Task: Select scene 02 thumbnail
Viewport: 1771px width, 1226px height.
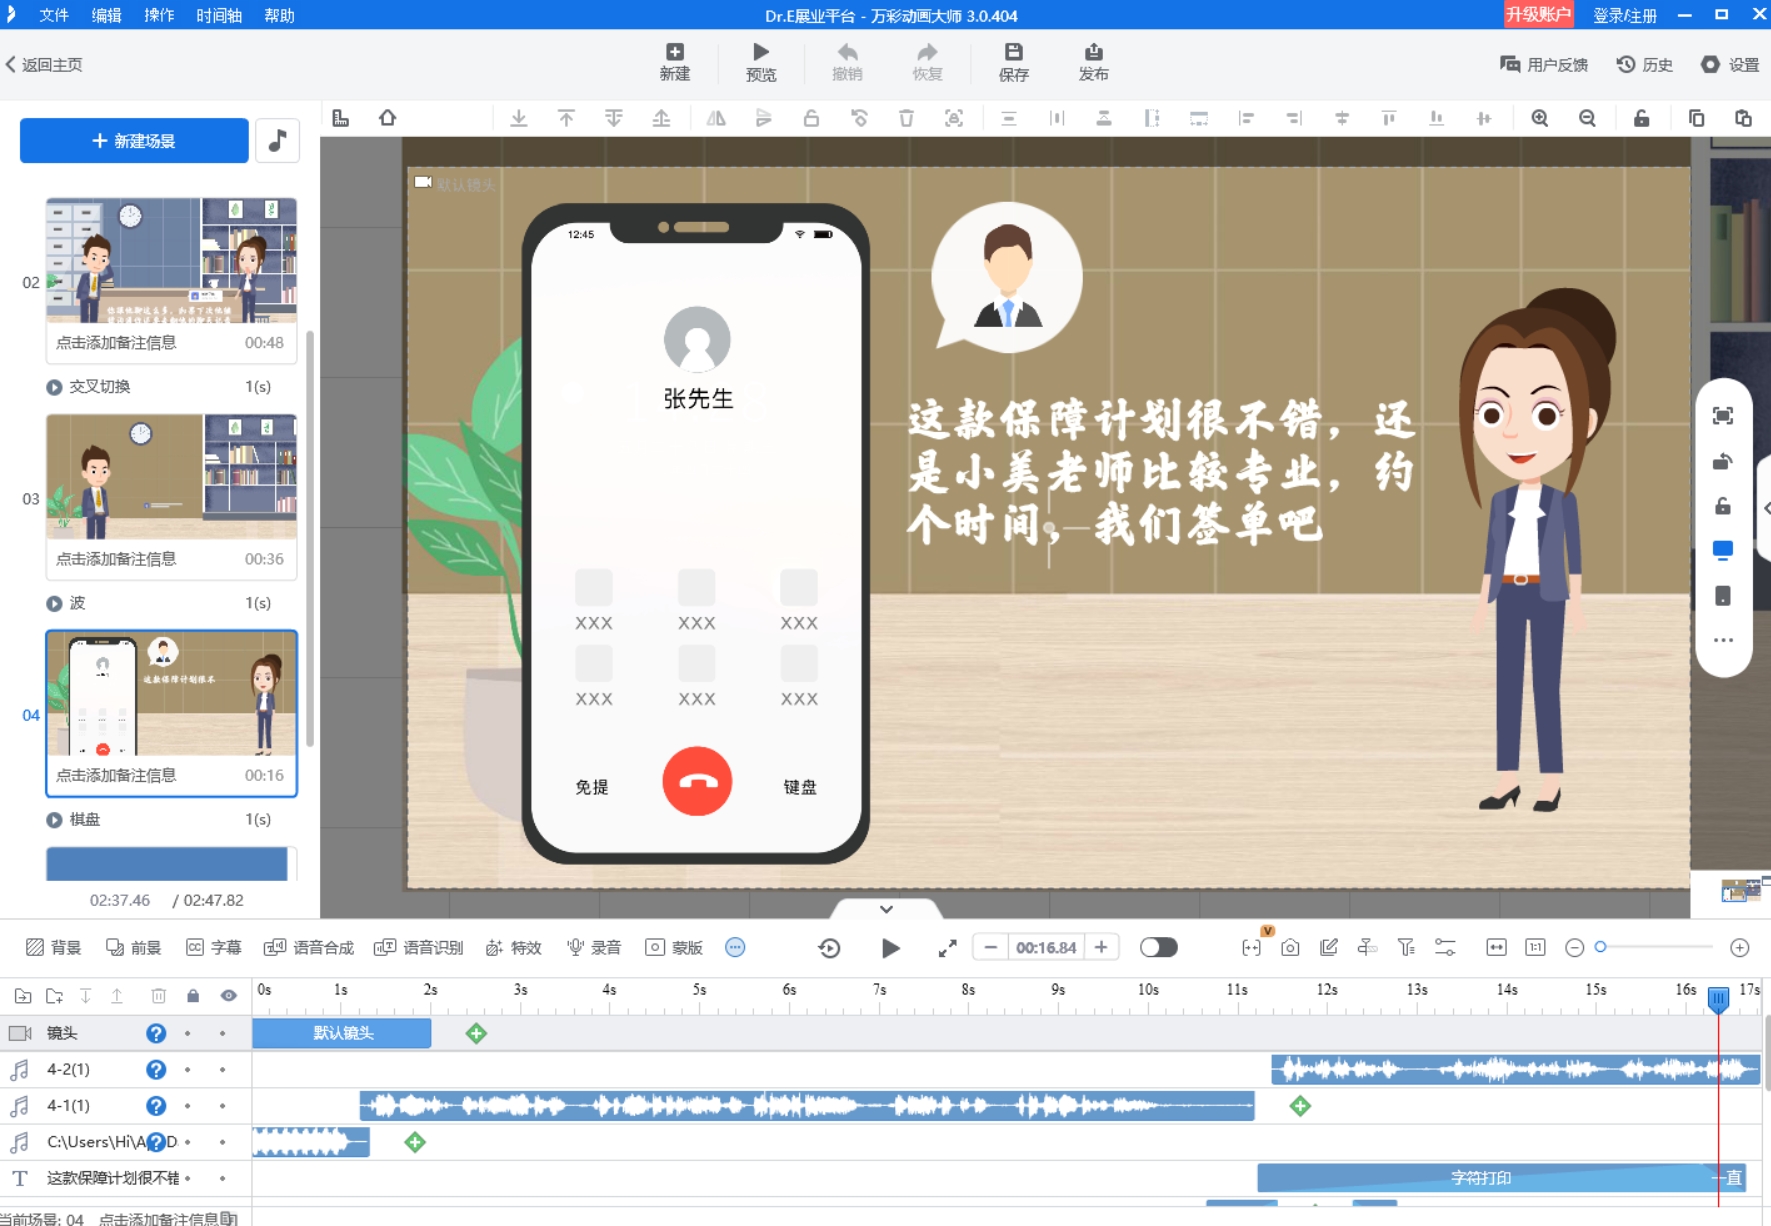Action: pyautogui.click(x=171, y=260)
